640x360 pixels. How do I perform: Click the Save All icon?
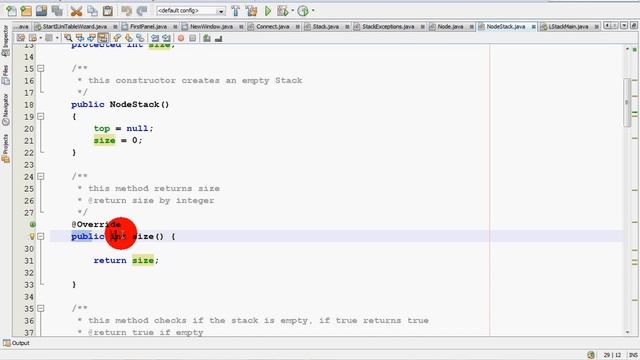point(57,11)
